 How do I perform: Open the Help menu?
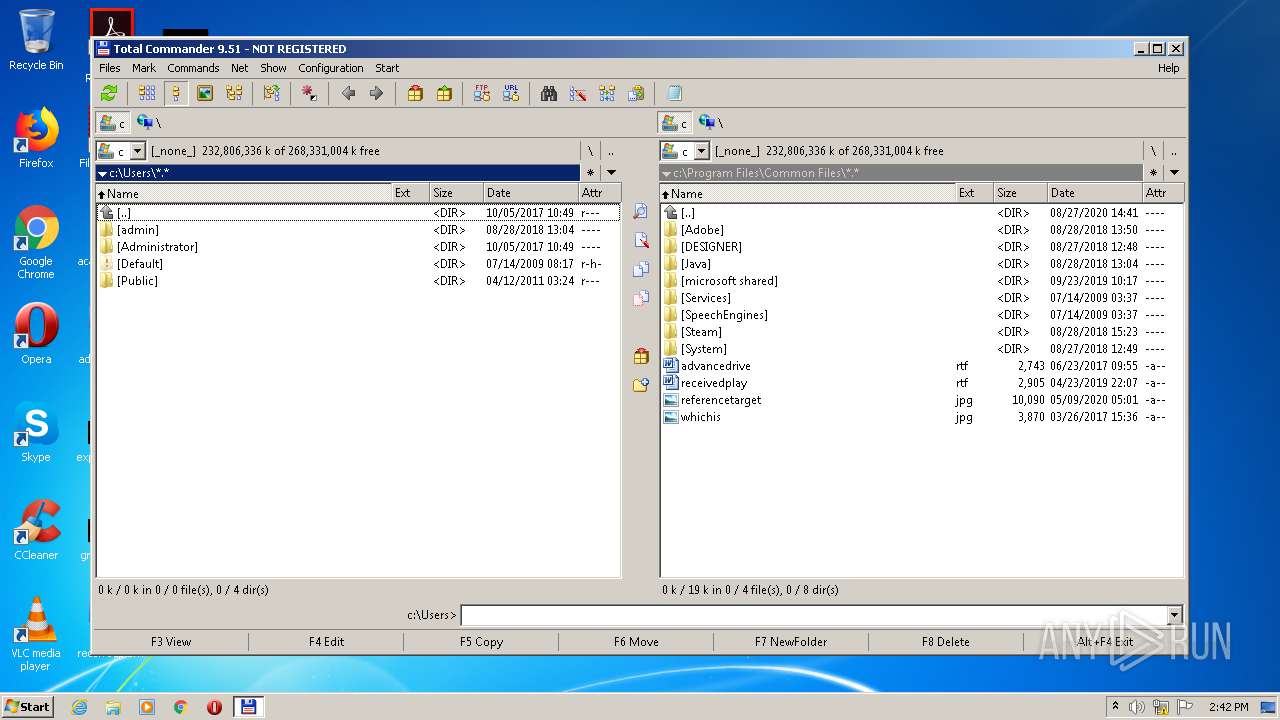click(1168, 68)
